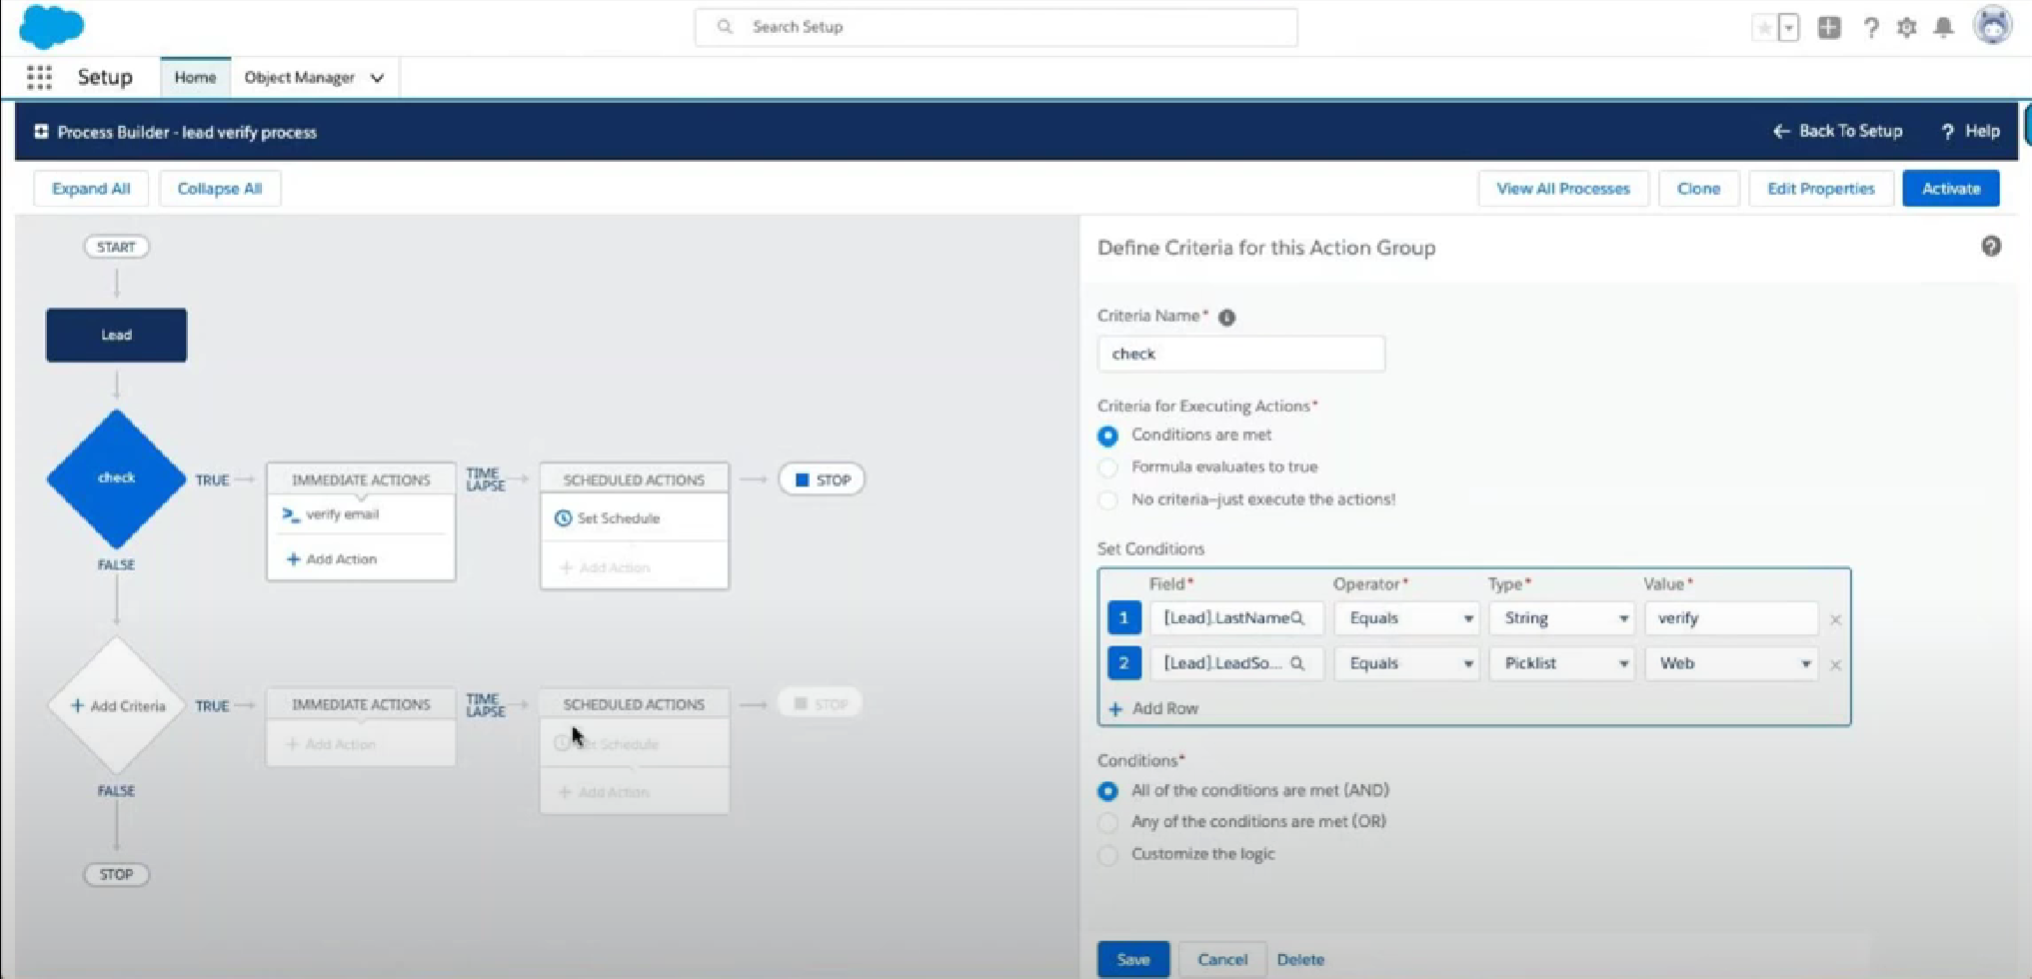Activate the process
Image resolution: width=2032 pixels, height=979 pixels.
pos(1950,188)
